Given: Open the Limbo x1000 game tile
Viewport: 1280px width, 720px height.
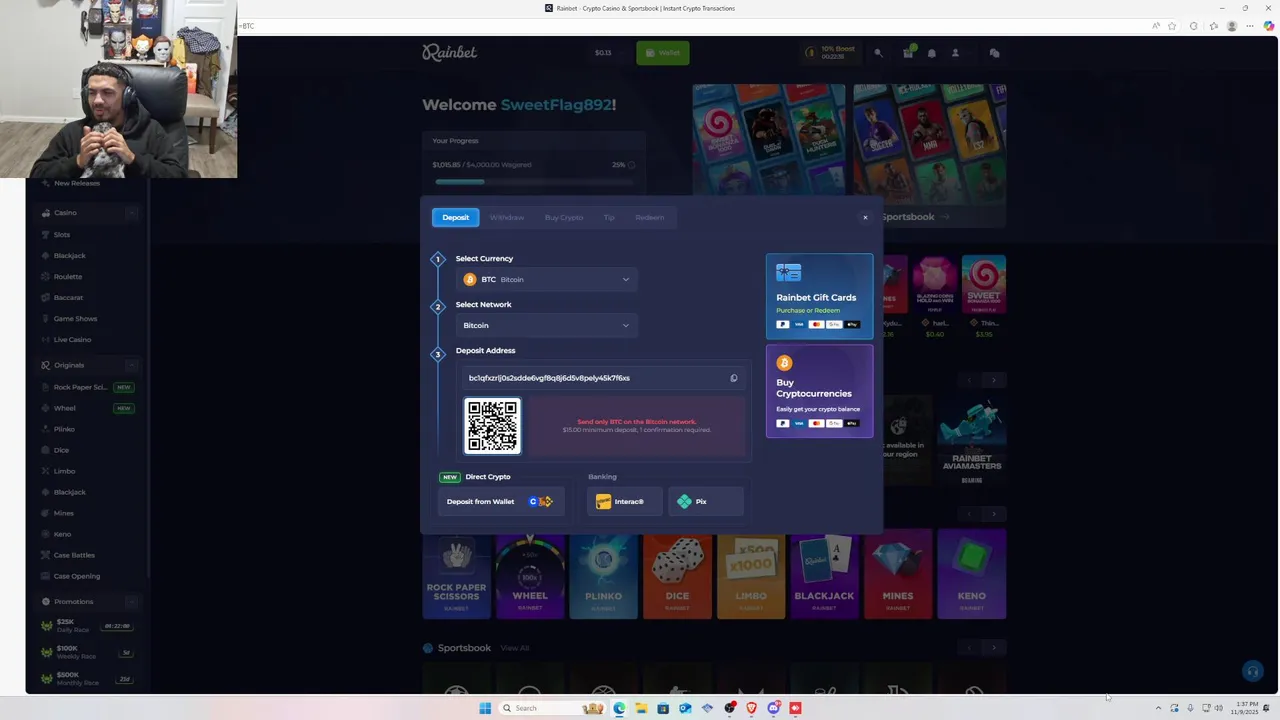Looking at the screenshot, I should point(751,577).
